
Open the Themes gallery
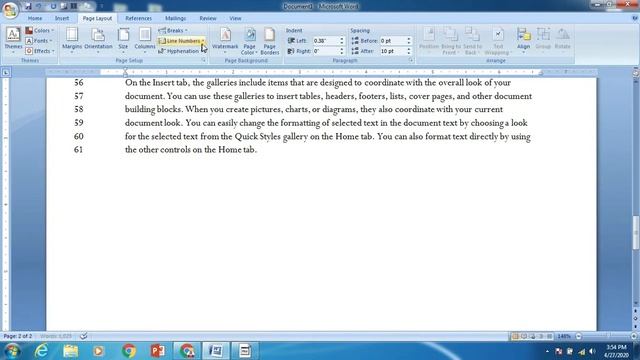[13, 40]
